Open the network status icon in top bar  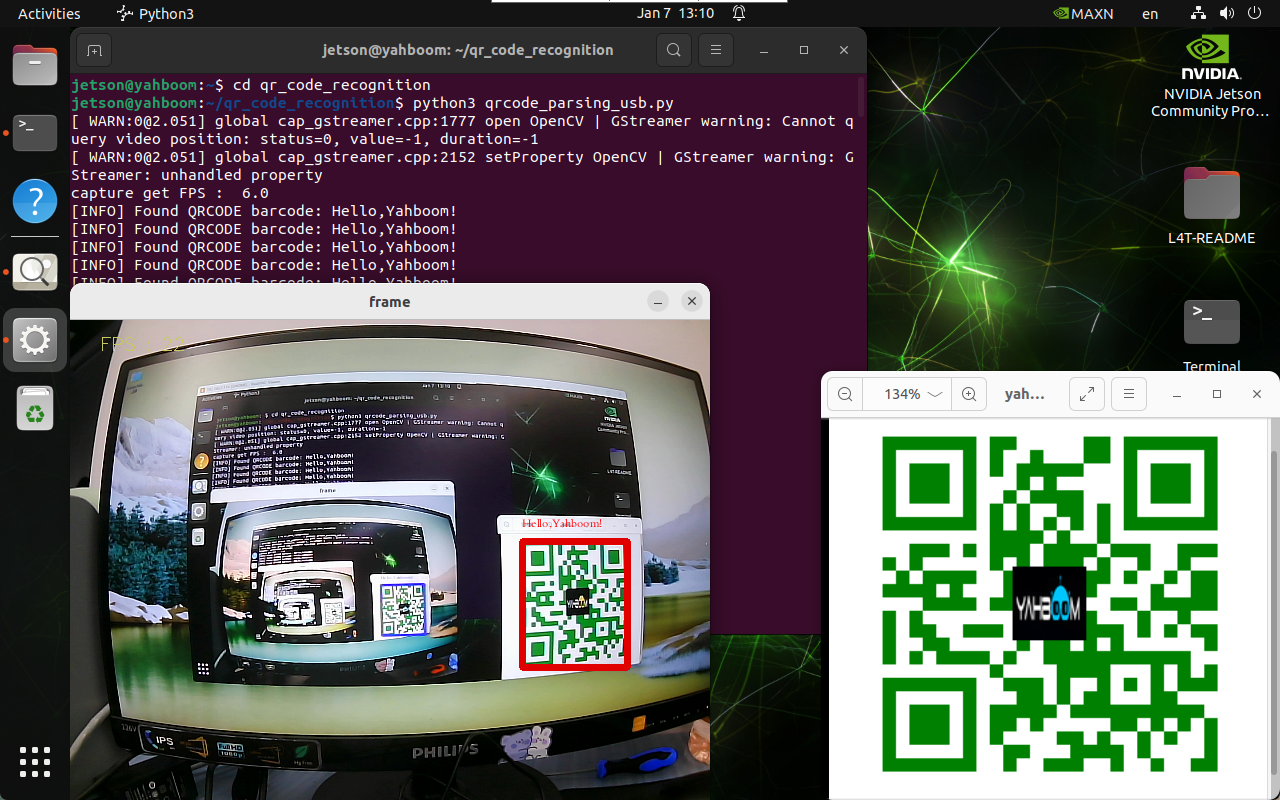(1199, 13)
